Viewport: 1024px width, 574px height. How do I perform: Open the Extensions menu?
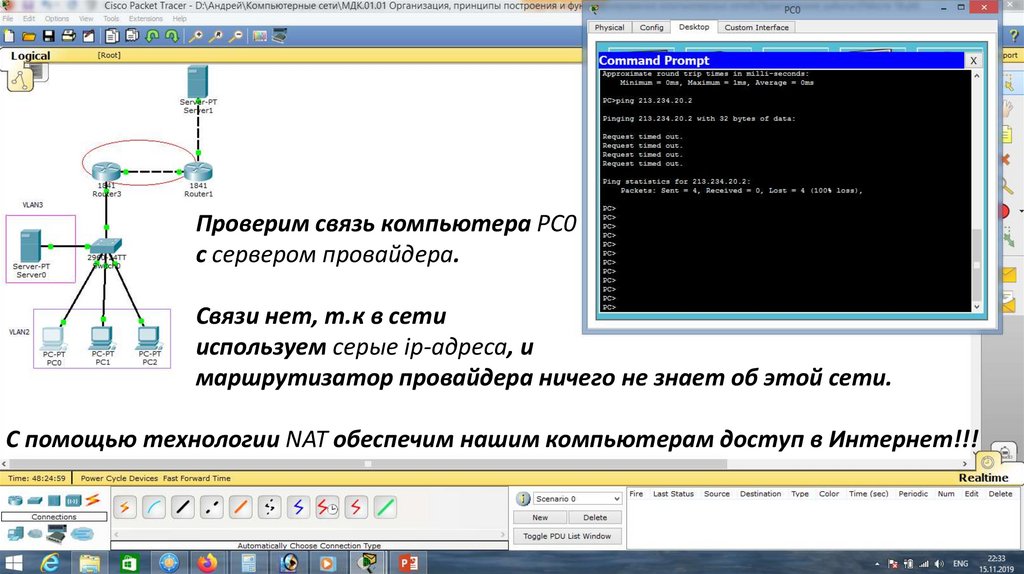(x=146, y=18)
